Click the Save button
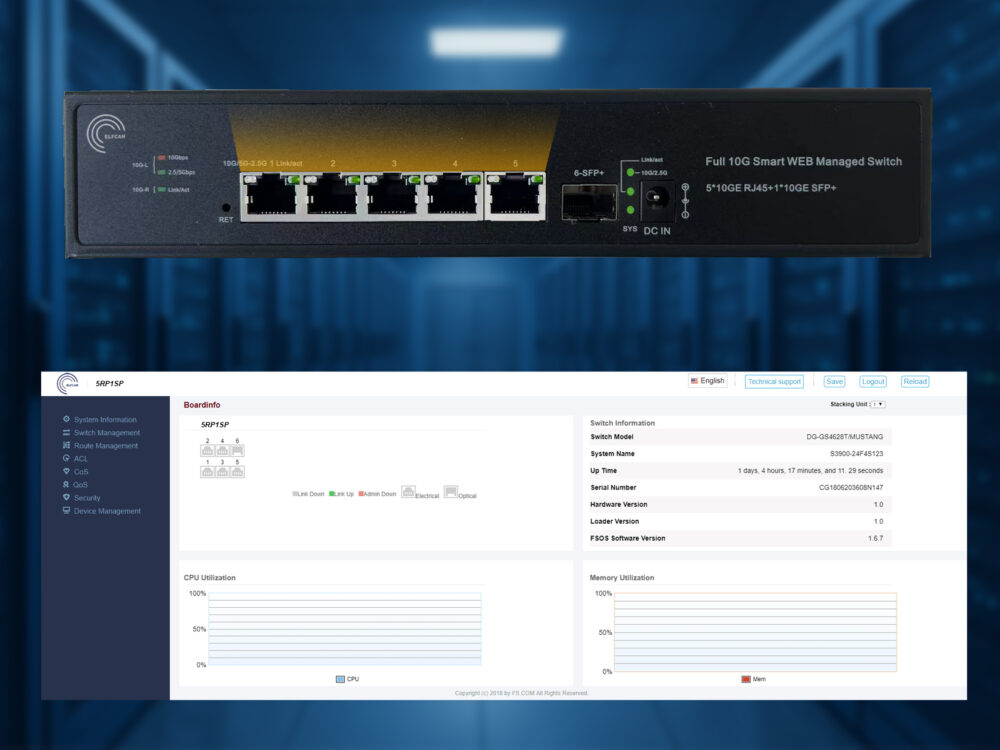The width and height of the screenshot is (1000, 750). pos(834,381)
